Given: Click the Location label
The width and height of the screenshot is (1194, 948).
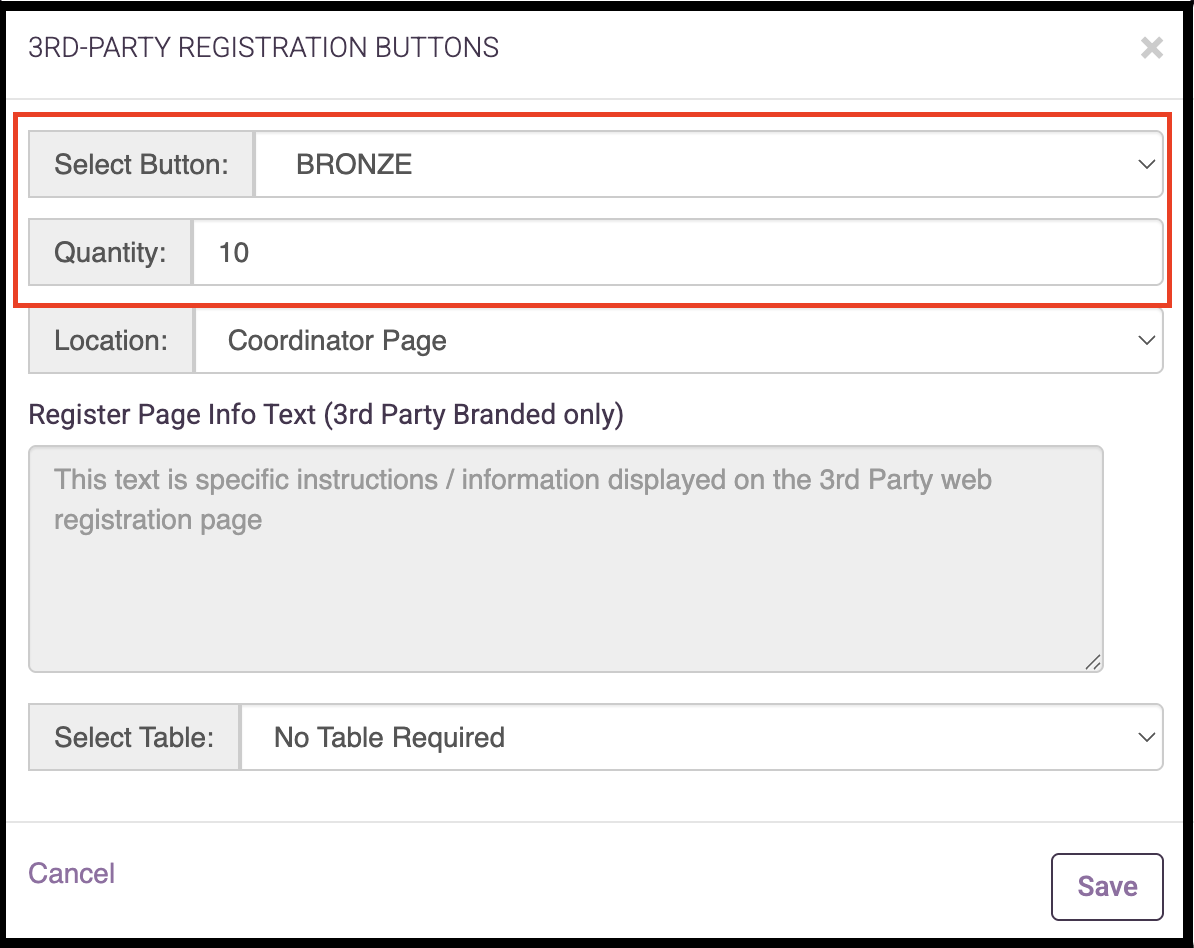Looking at the screenshot, I should point(111,340).
